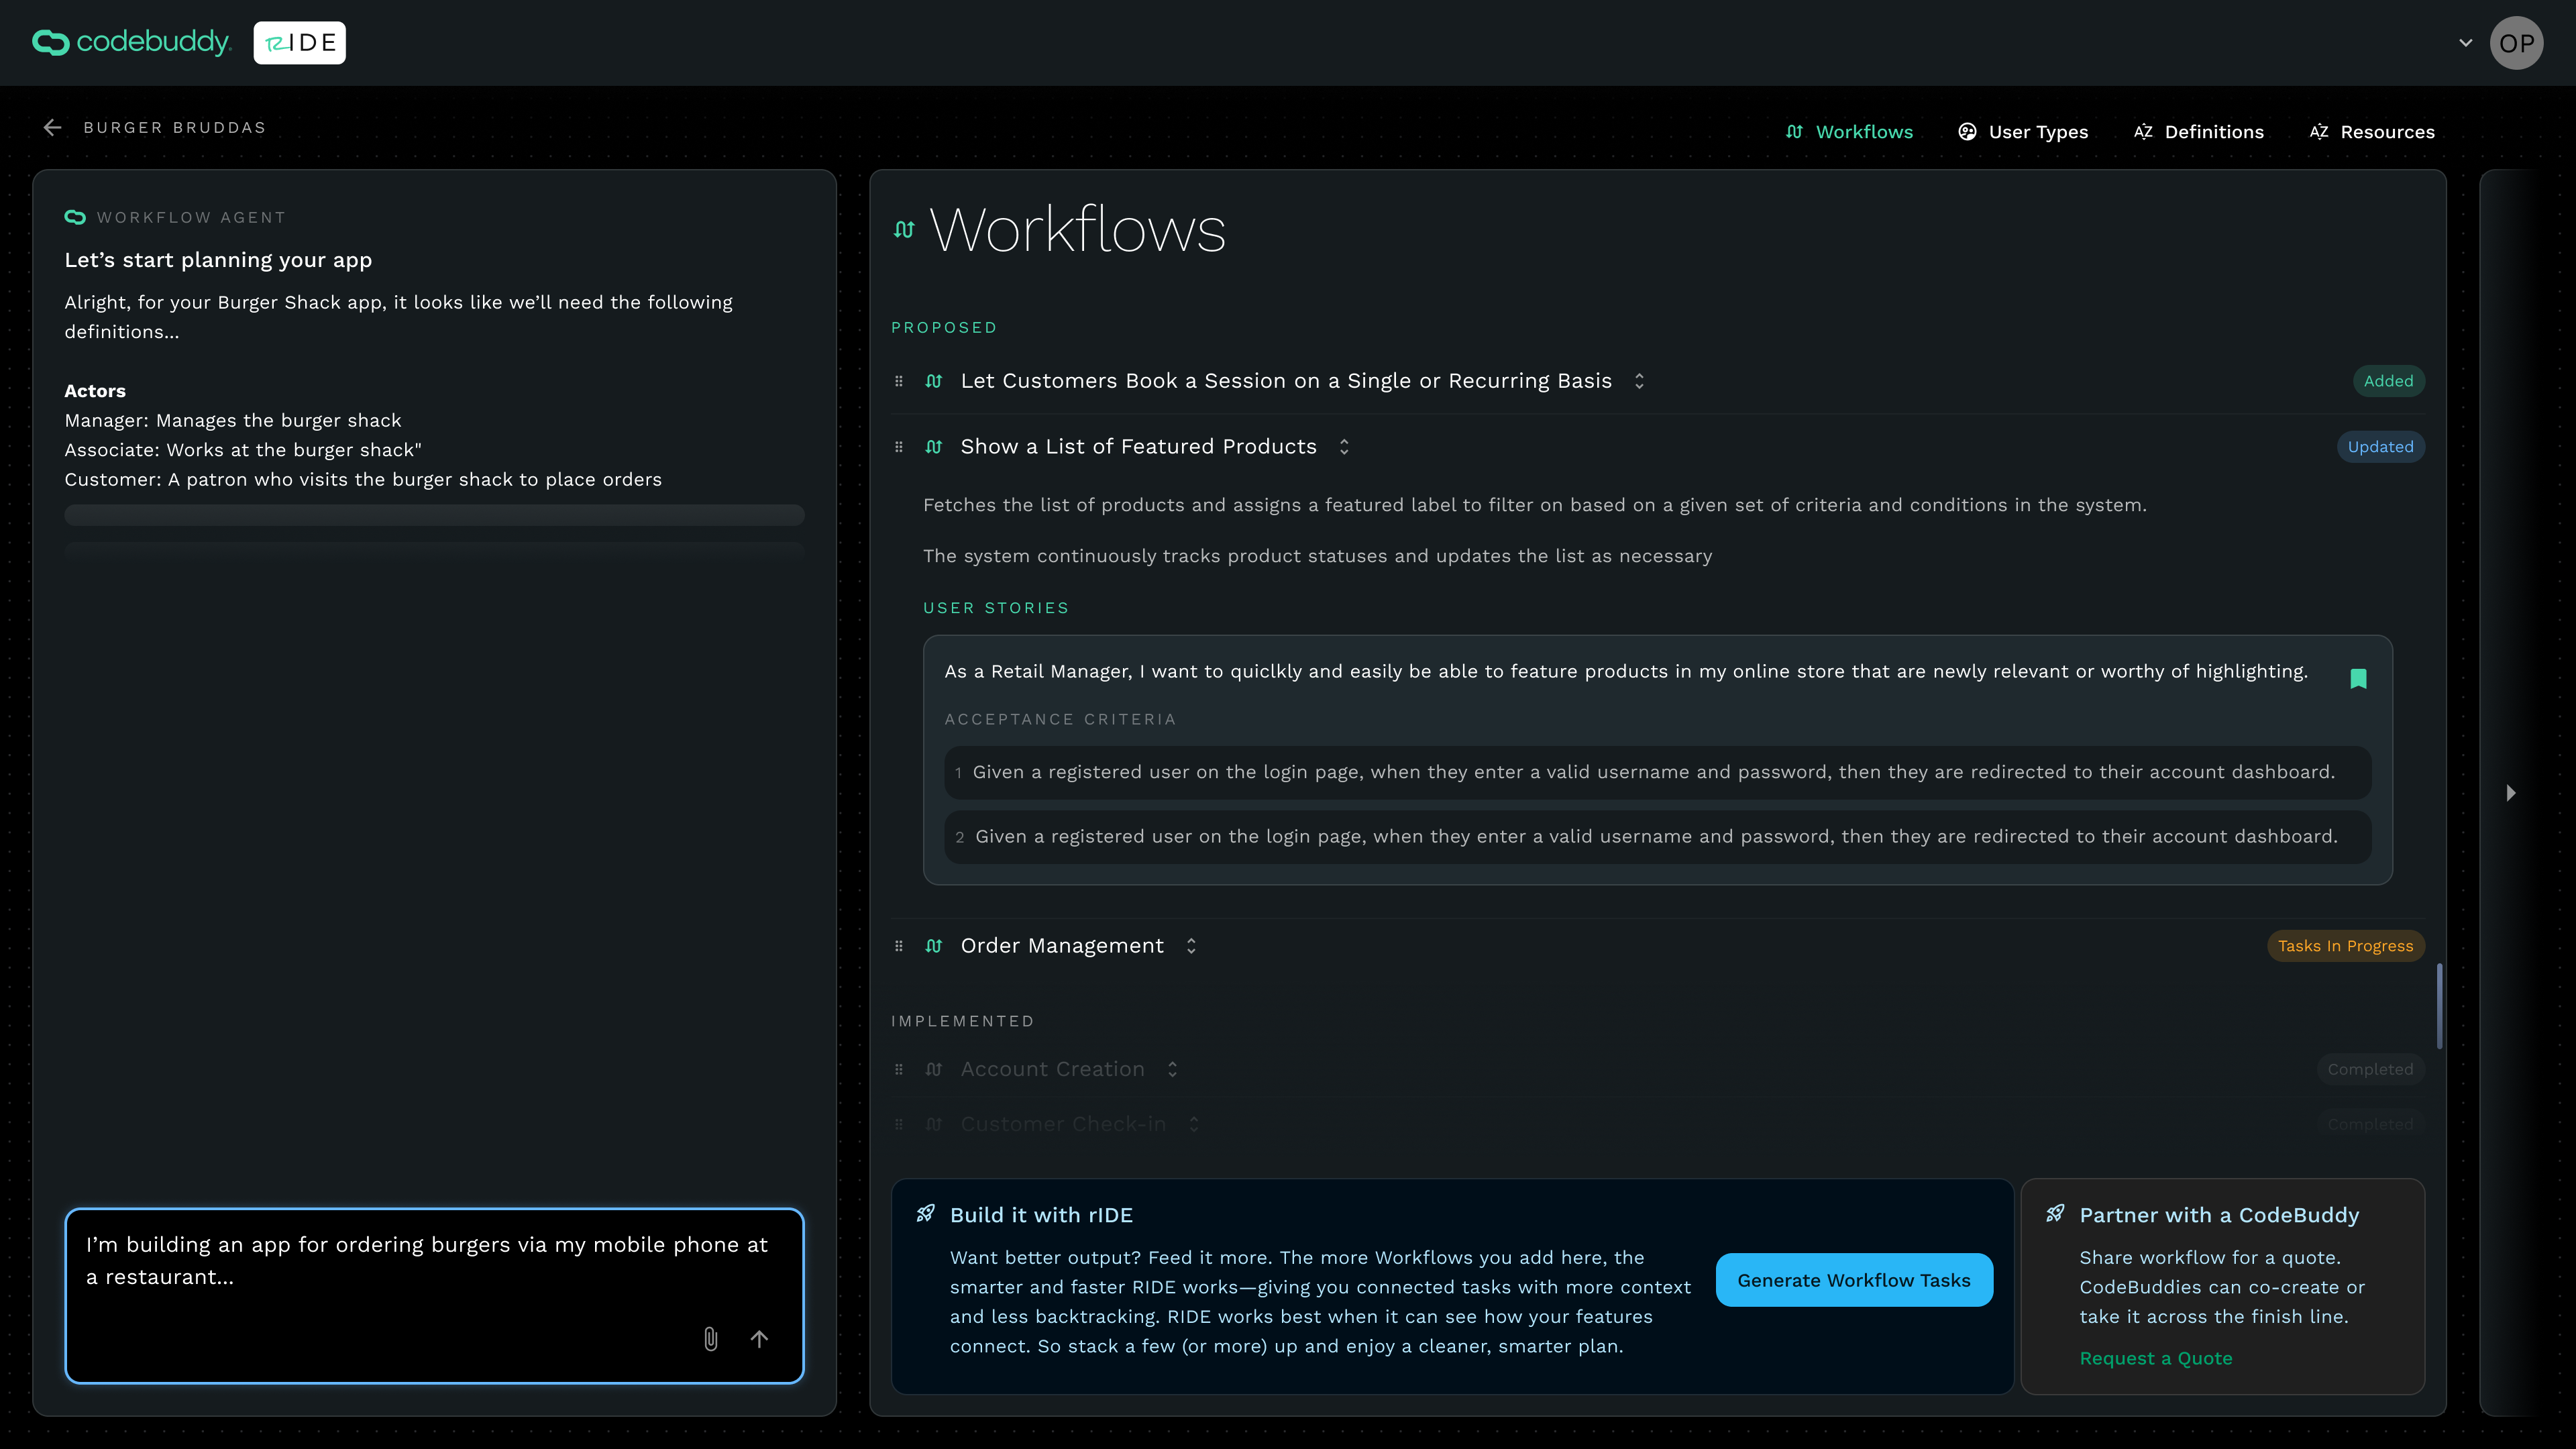This screenshot has height=1449, width=2576.
Task: Click the drag handle for Show a List of Featured Products
Action: (899, 447)
